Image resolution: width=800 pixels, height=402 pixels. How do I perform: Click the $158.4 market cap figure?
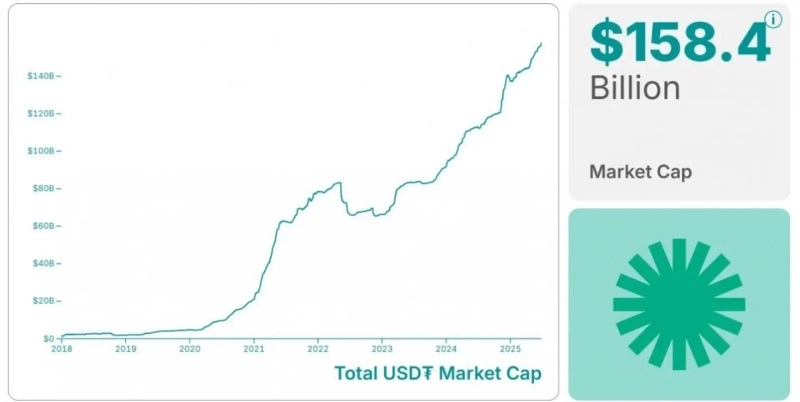679,42
